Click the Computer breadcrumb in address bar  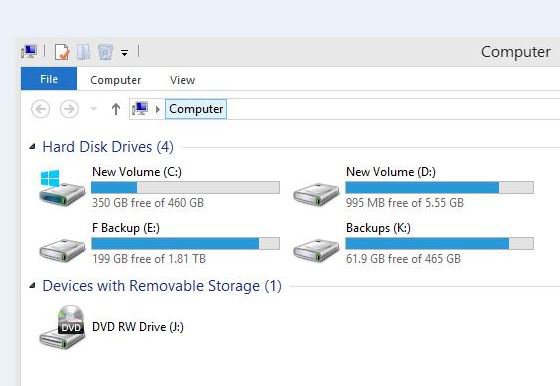coord(196,109)
